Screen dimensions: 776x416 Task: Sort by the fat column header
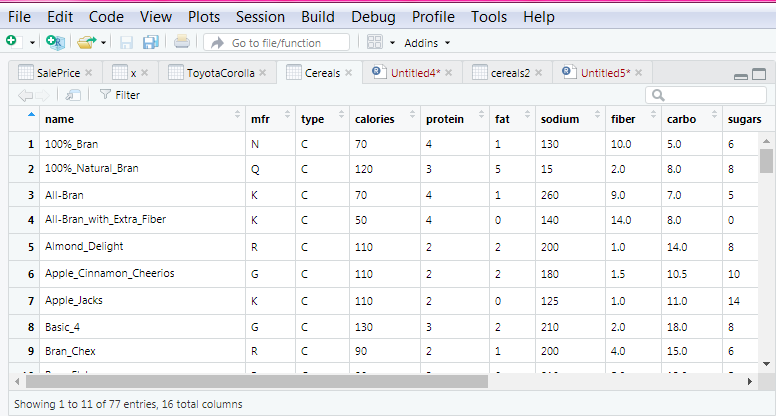point(512,119)
